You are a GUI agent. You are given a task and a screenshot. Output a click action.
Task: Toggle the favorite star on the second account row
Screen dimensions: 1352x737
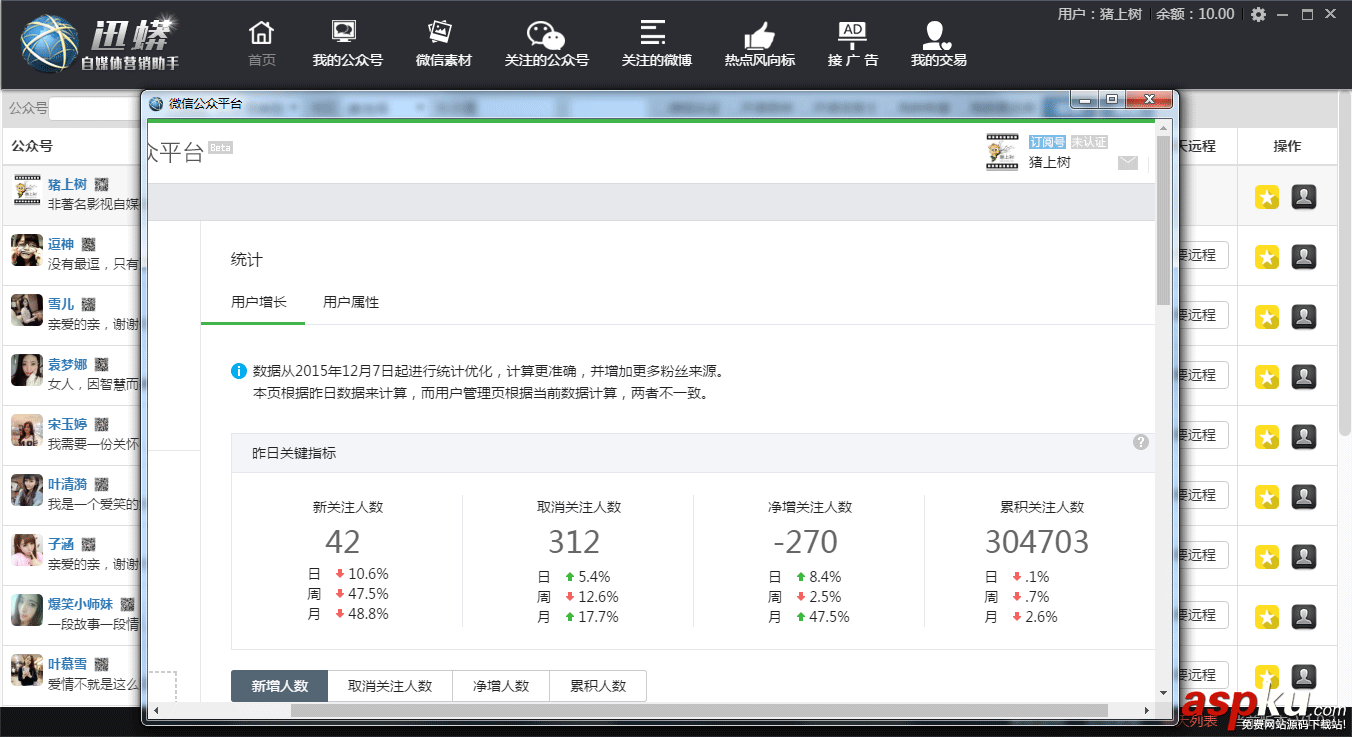(x=1266, y=256)
